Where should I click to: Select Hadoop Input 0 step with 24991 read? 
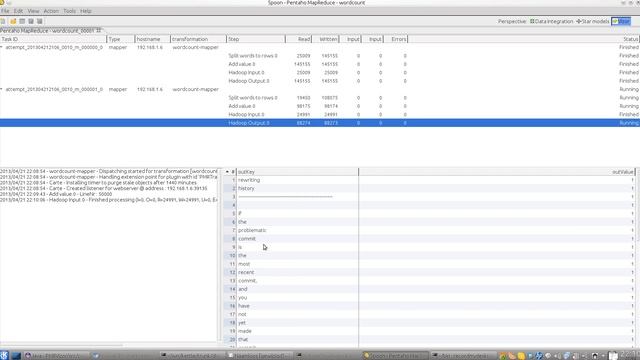(246, 114)
